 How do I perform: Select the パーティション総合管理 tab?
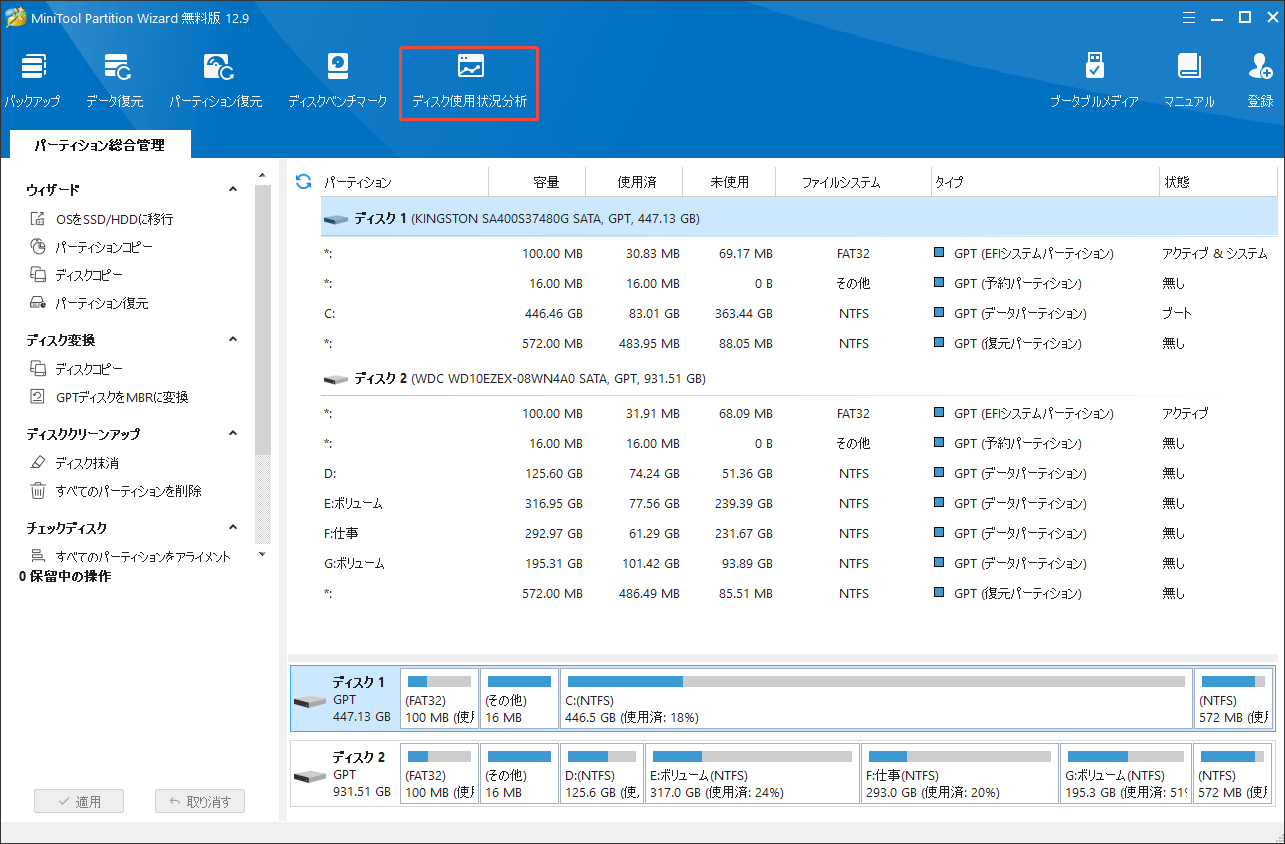click(99, 145)
